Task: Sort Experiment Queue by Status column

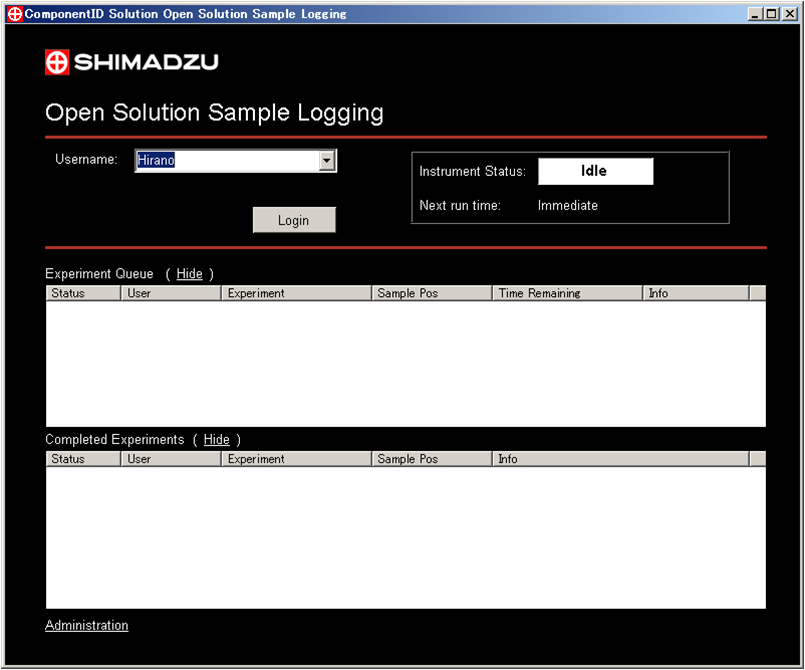Action: point(83,293)
